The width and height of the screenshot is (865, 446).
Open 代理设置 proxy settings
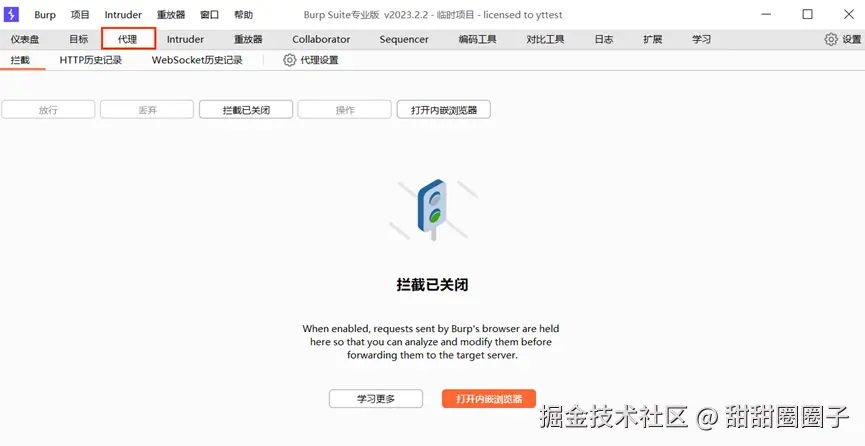pyautogui.click(x=311, y=60)
